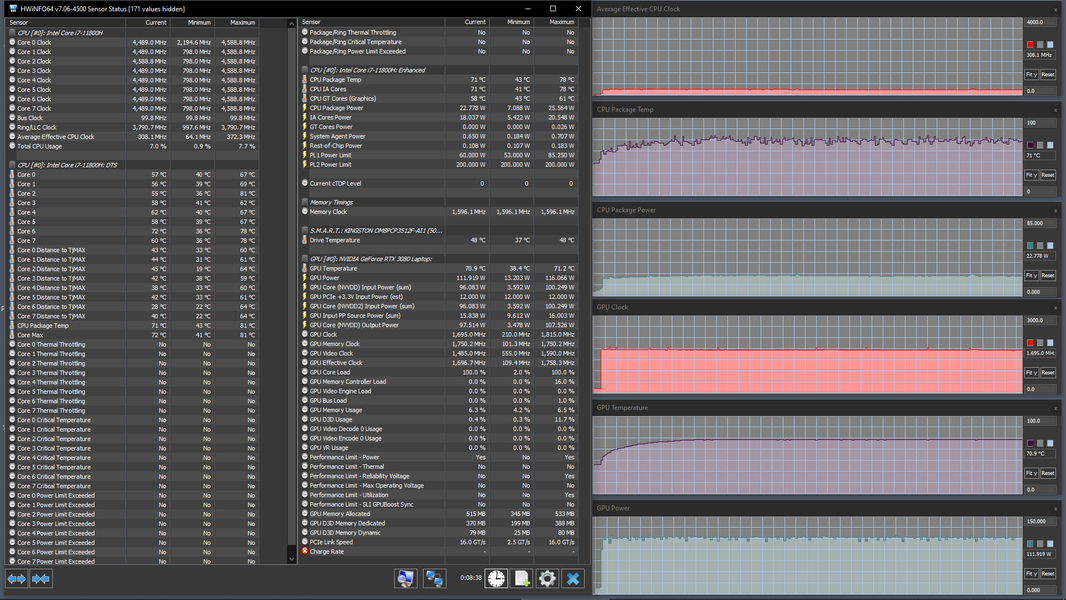
Task: Close the GPU Clock graph panel
Action: point(1055,308)
